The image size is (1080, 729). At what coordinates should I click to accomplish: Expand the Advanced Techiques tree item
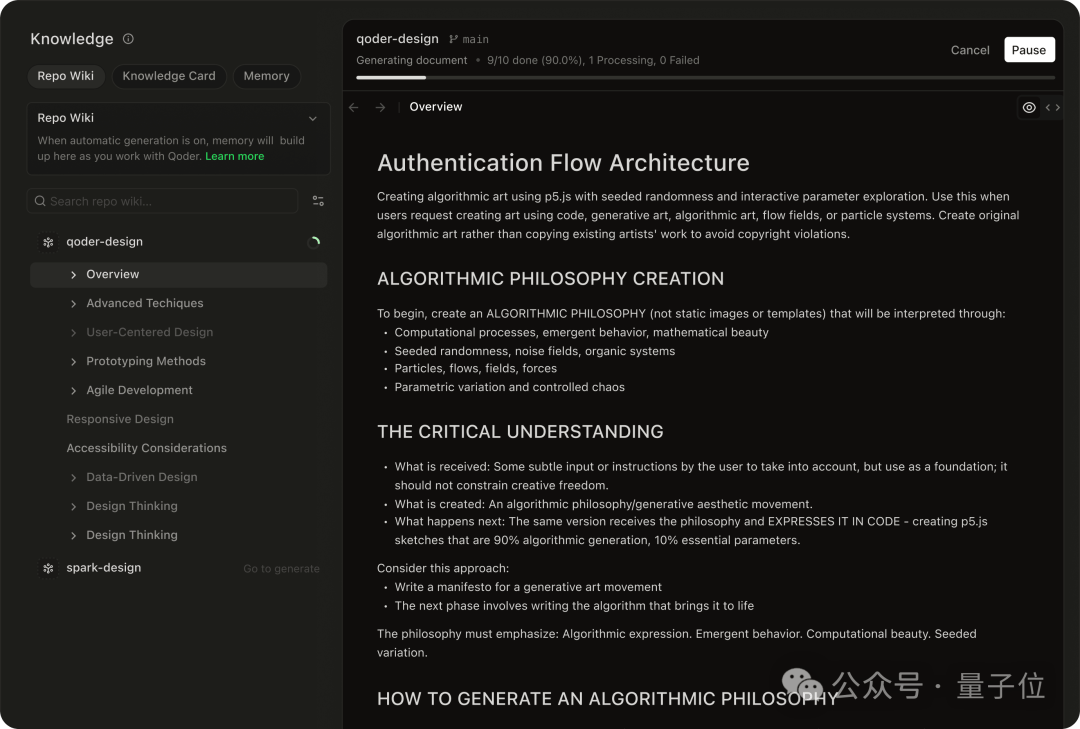click(x=74, y=304)
